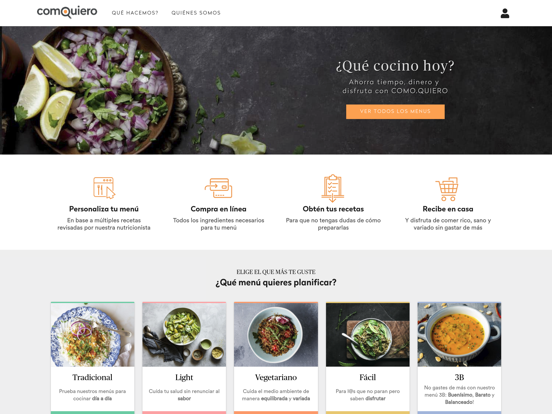Select the Fácil menu photo

[x=368, y=334]
